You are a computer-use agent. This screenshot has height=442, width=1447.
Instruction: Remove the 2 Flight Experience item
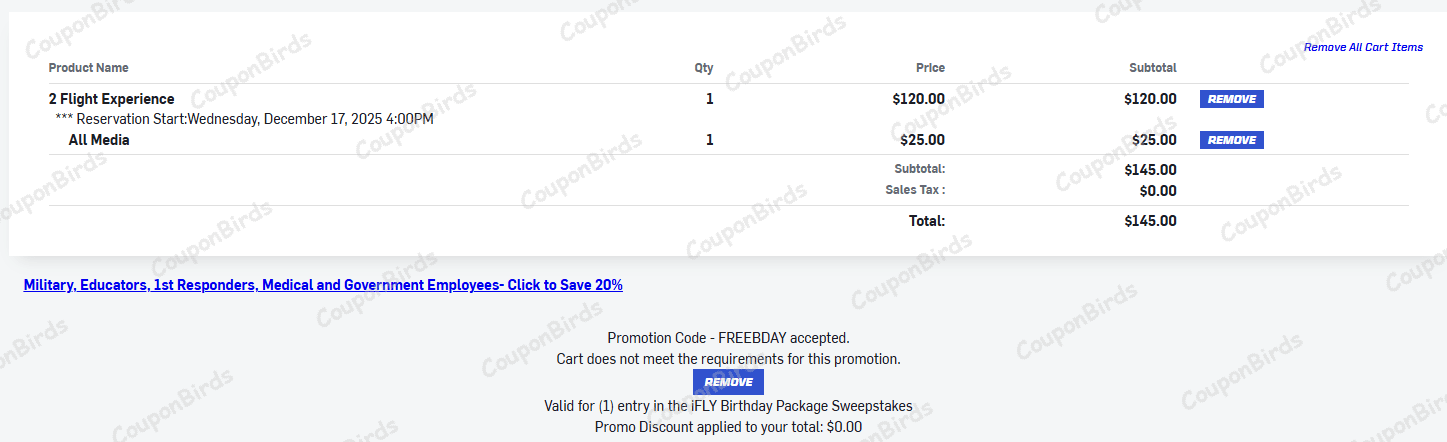[x=1231, y=99]
